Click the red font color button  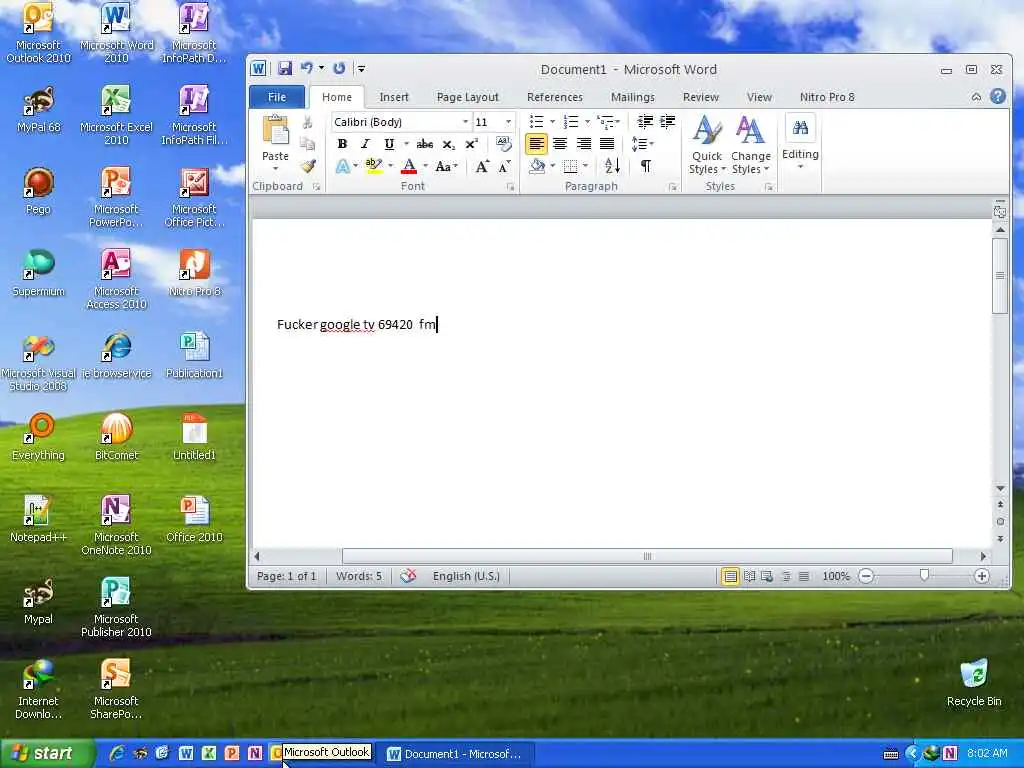[409, 166]
